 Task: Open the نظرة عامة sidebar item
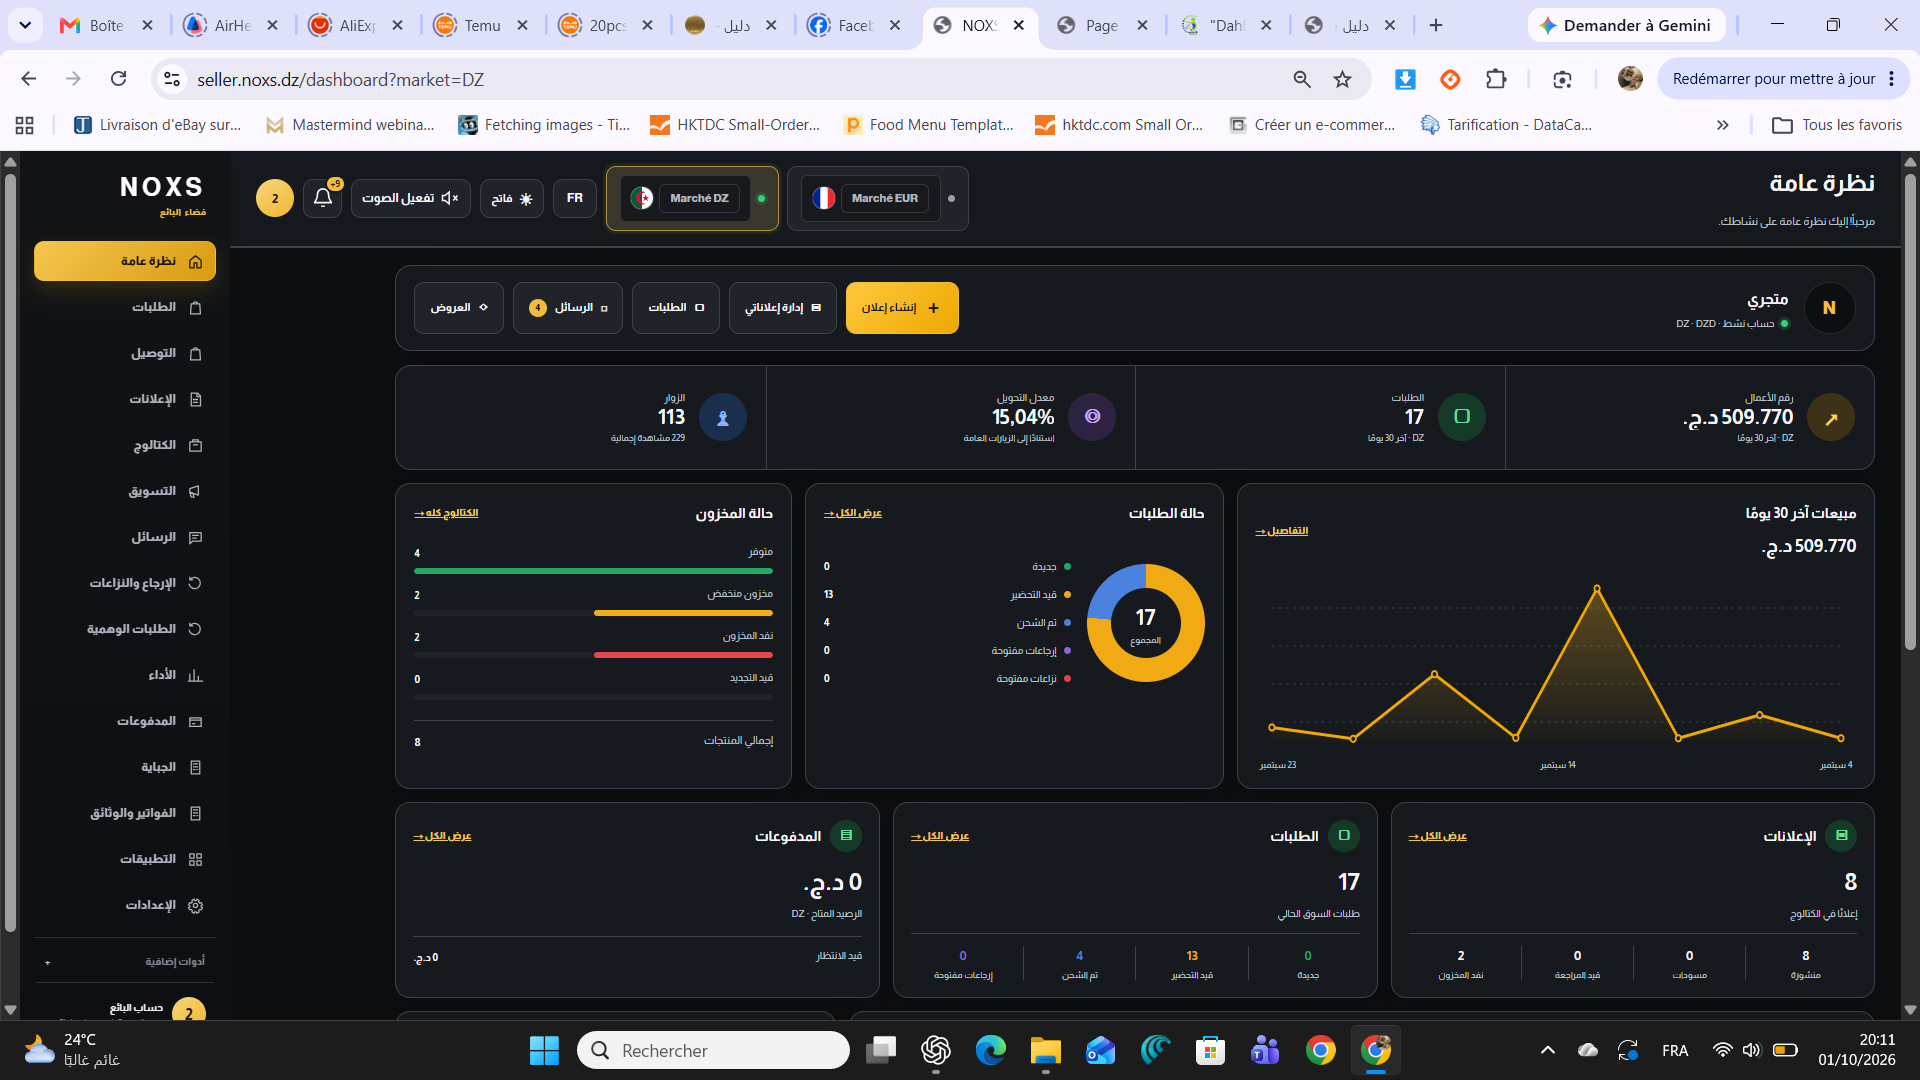(x=125, y=261)
